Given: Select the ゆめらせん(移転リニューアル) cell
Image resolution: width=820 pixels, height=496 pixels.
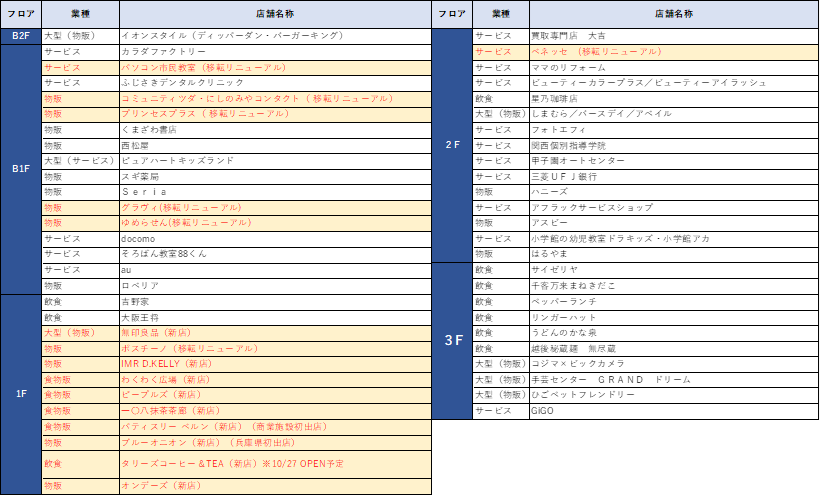Looking at the screenshot, I should [276, 223].
